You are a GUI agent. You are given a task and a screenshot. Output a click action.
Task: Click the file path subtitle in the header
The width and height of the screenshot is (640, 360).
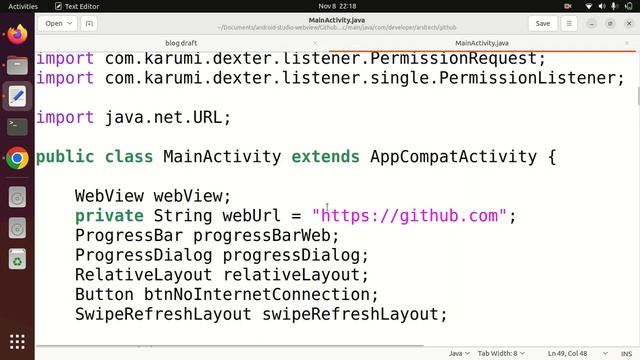click(337, 28)
